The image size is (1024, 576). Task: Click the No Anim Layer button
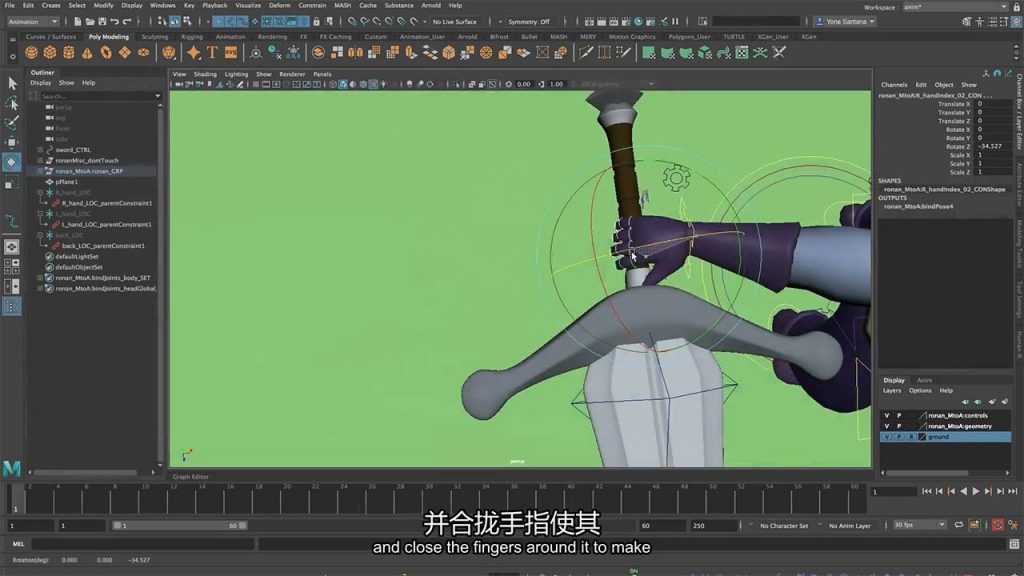850,526
